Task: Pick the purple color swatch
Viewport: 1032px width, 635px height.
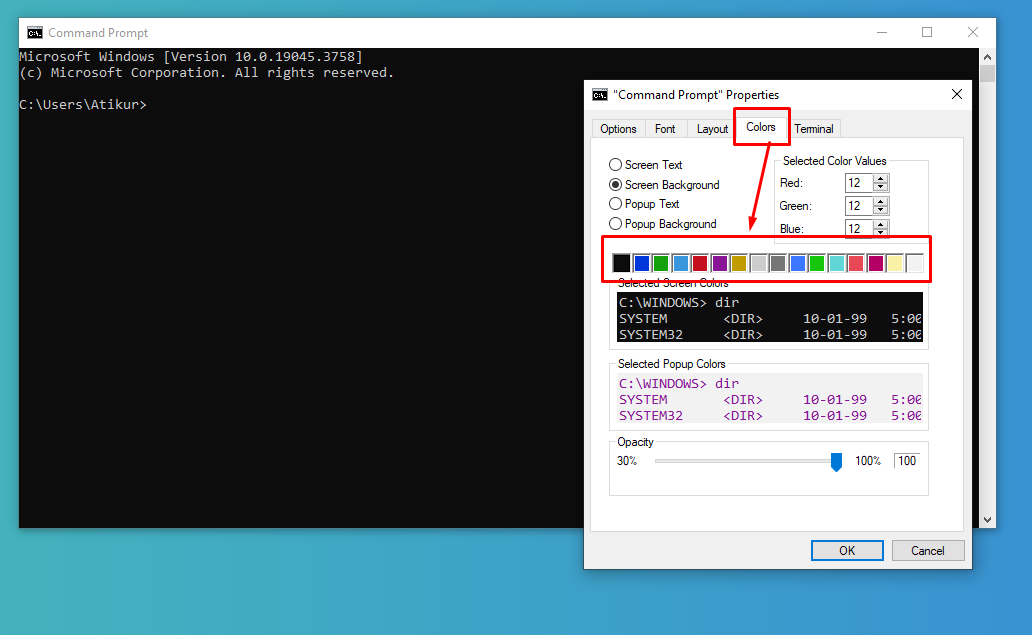Action: pos(719,263)
